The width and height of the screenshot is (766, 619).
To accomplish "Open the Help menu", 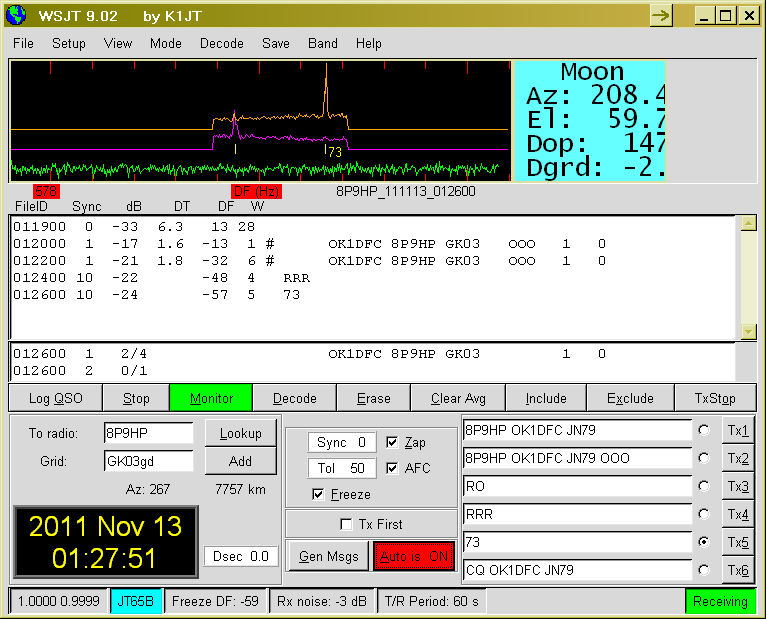I will [x=368, y=43].
